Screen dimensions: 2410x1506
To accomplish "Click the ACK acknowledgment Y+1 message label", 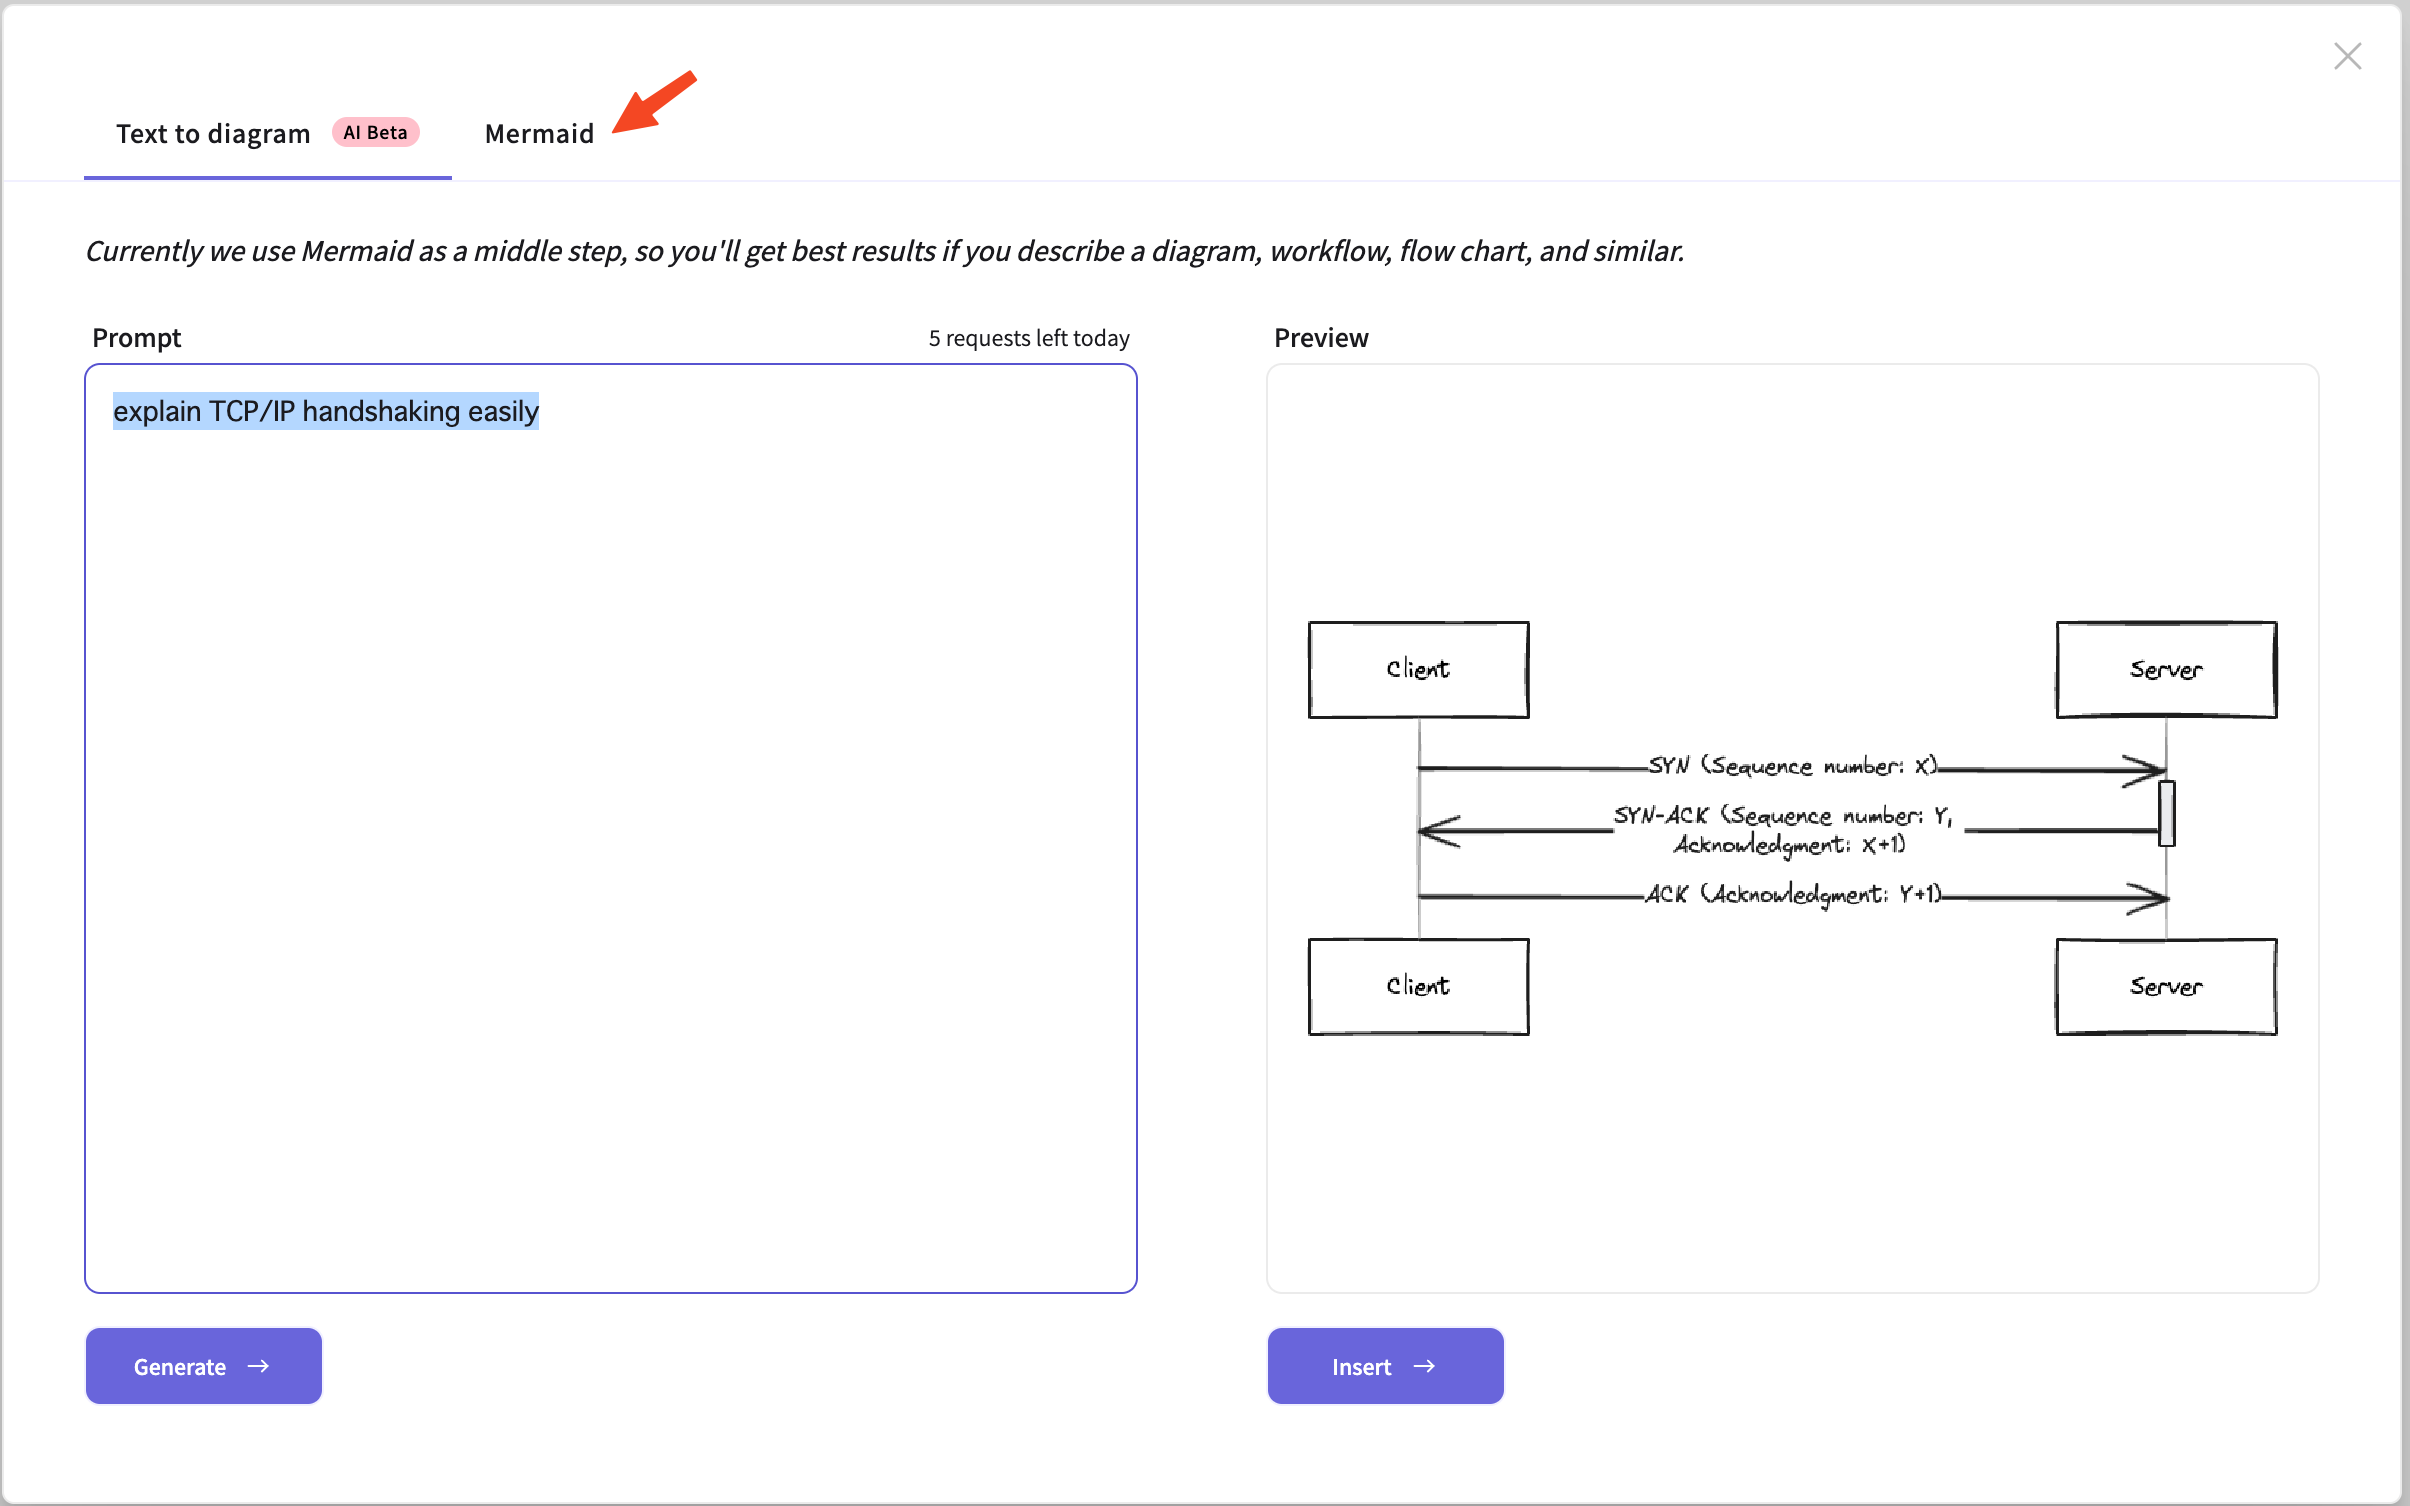I will [1792, 894].
